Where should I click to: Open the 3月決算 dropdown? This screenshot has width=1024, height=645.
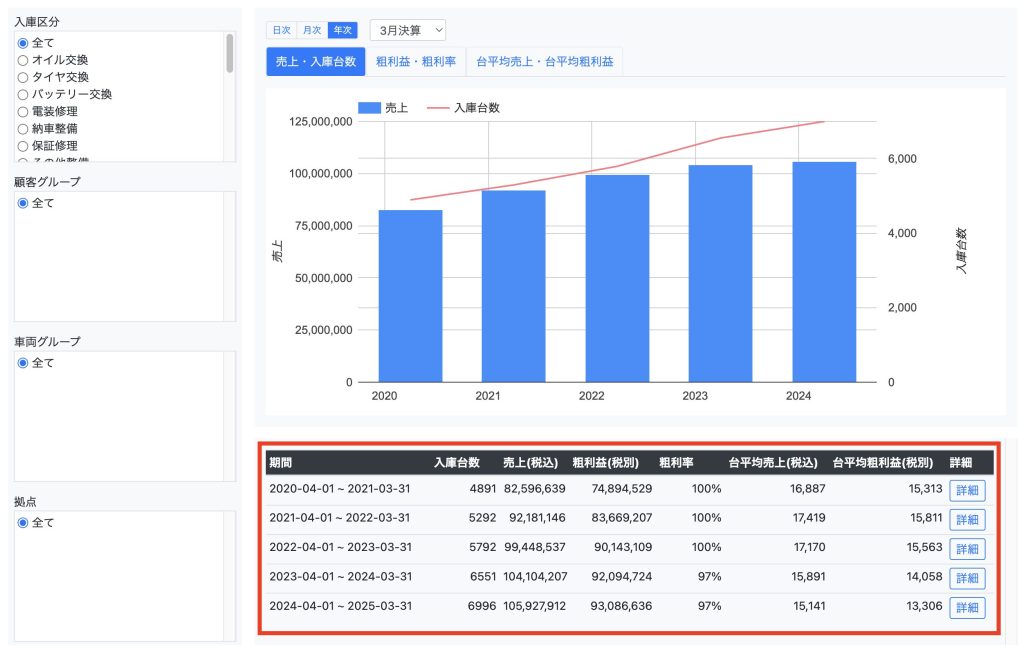tap(407, 31)
